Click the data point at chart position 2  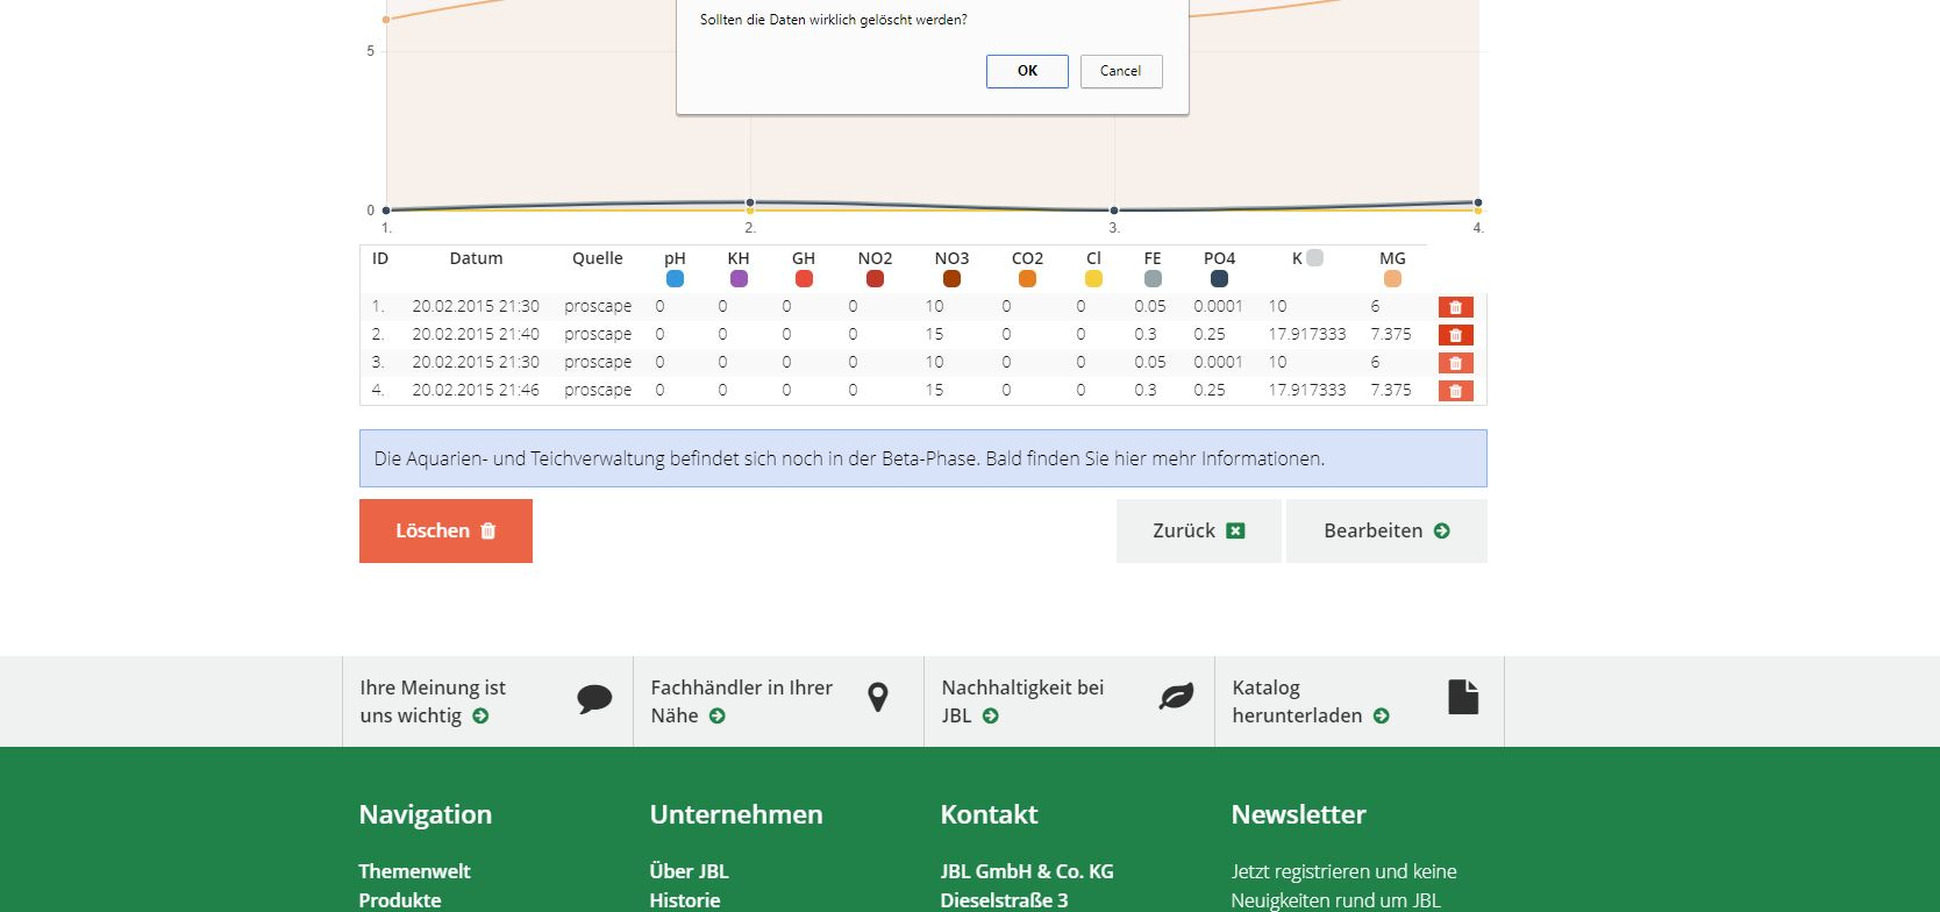[750, 203]
